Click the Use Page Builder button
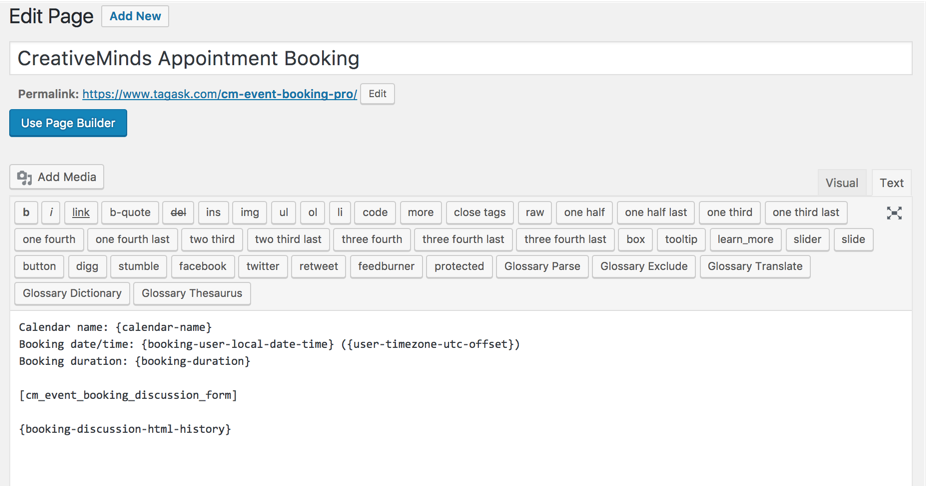The image size is (927, 486). coord(68,123)
